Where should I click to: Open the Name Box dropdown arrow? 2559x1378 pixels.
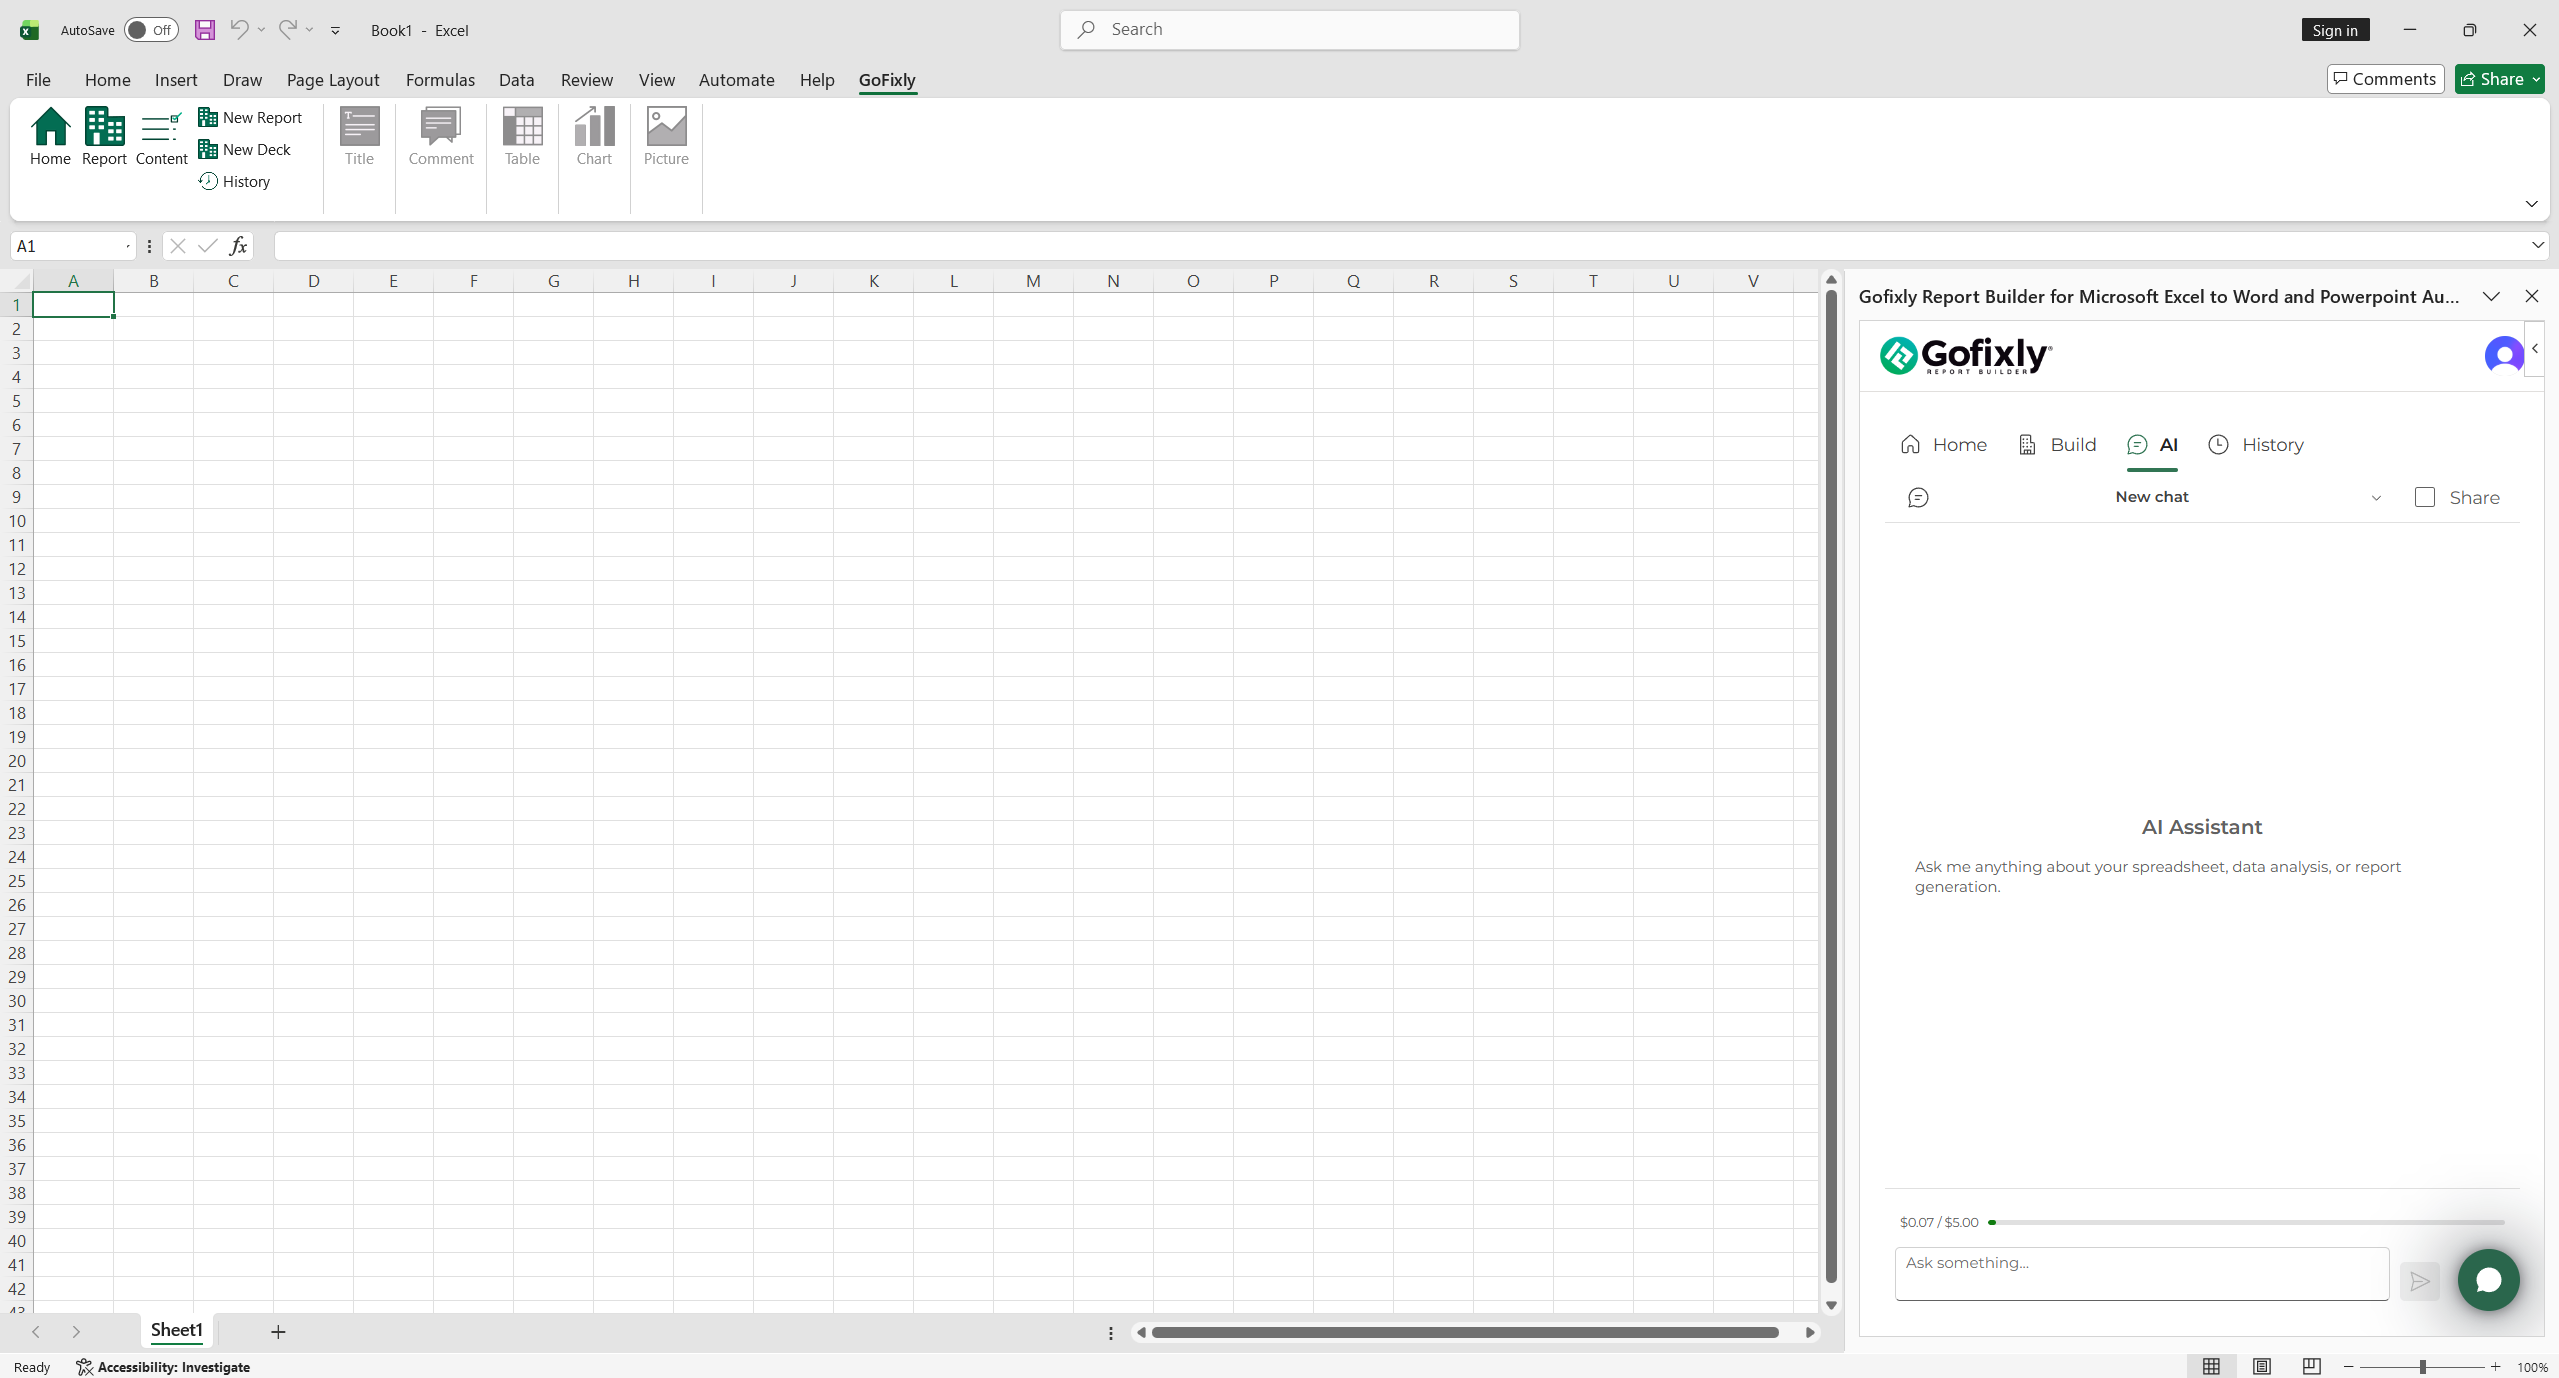(128, 246)
